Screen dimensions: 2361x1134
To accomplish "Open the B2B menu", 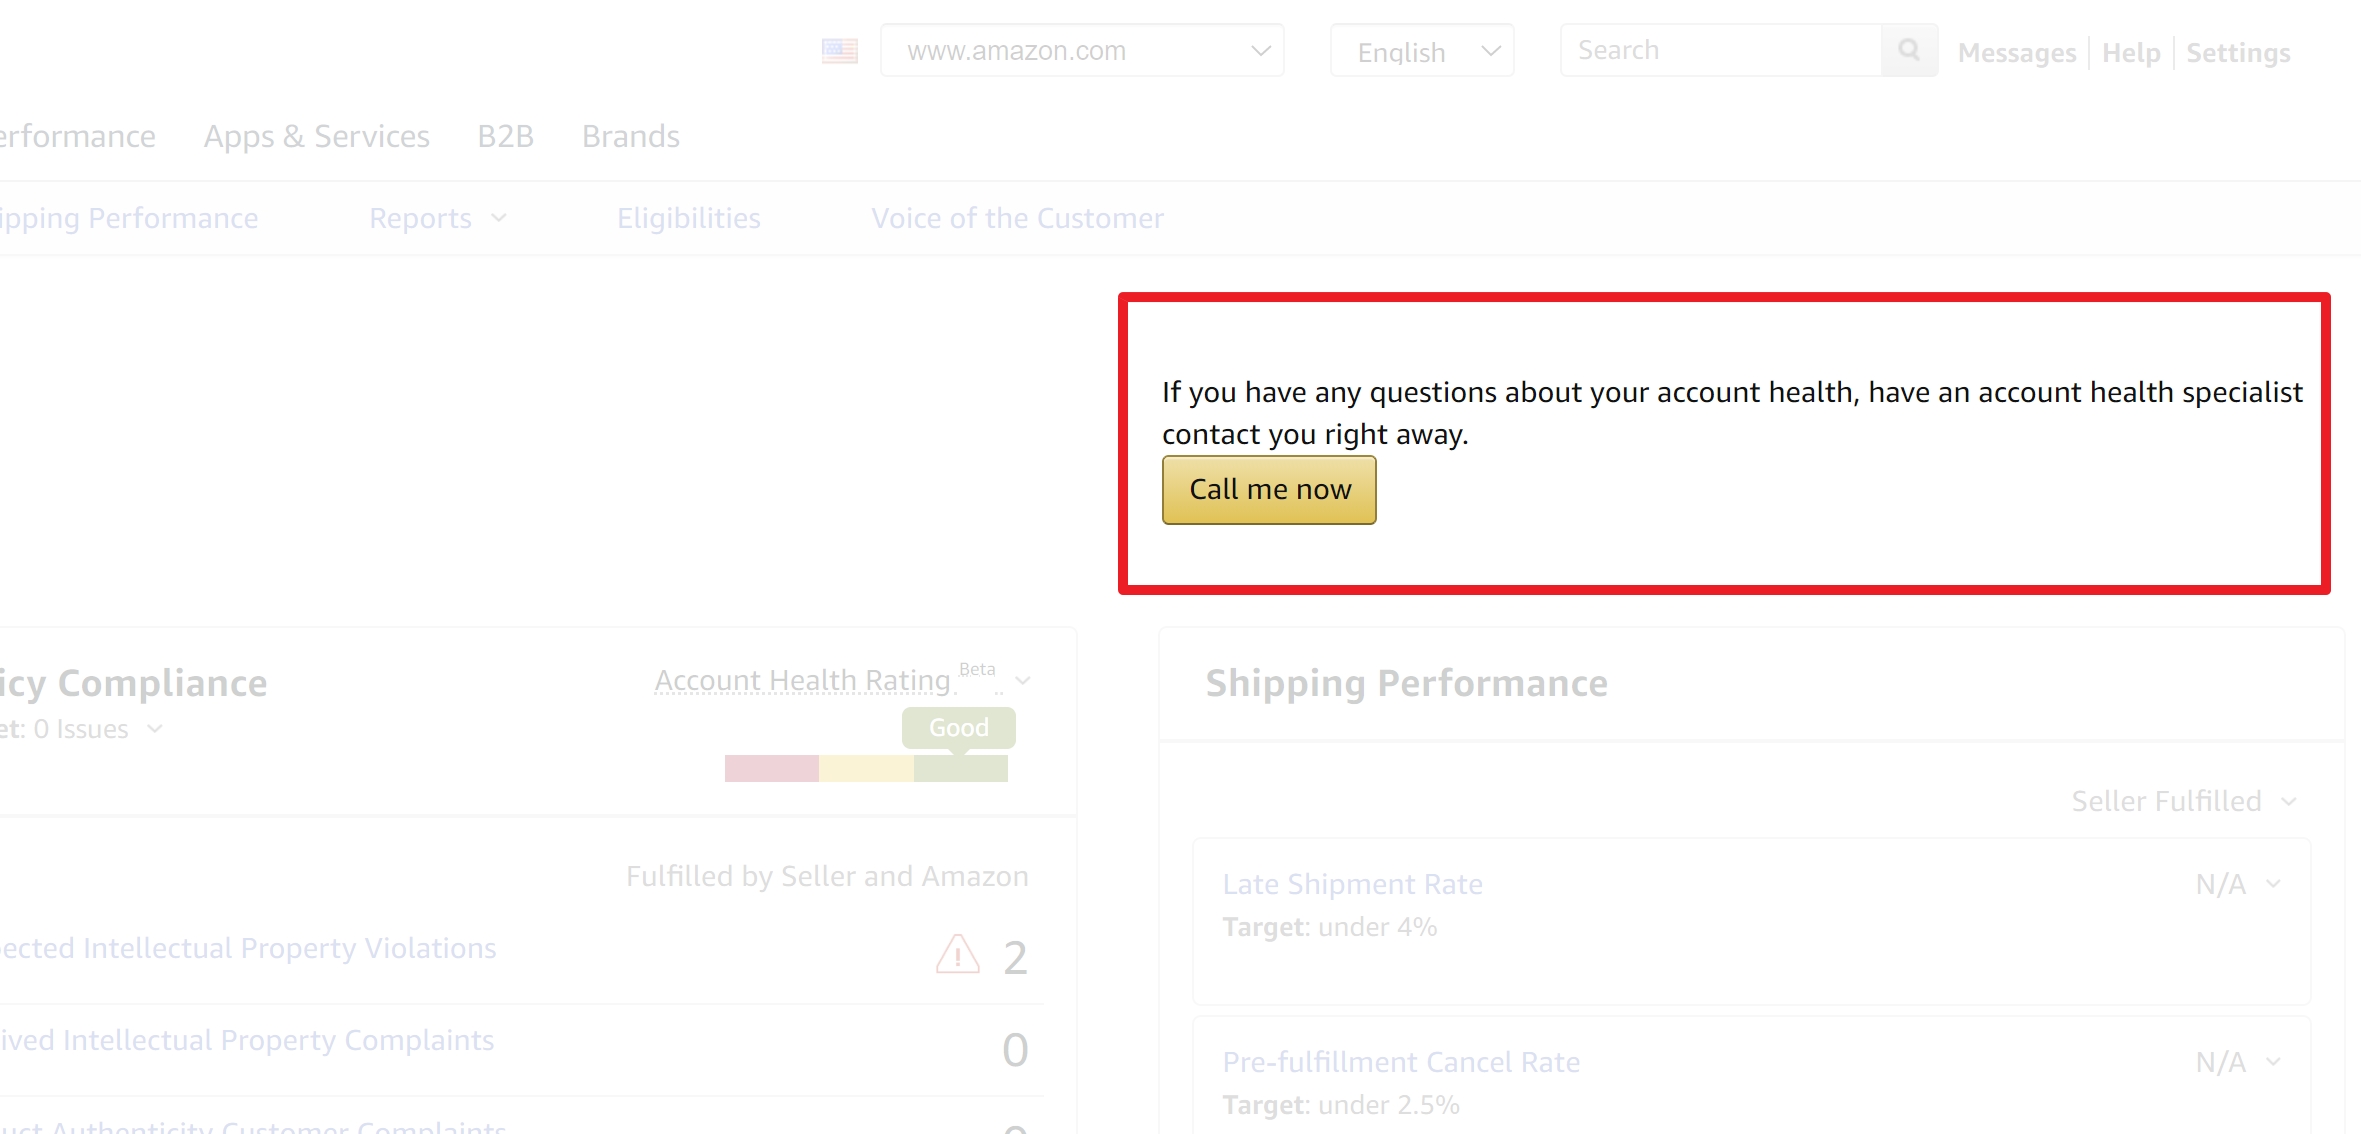I will pyautogui.click(x=506, y=136).
